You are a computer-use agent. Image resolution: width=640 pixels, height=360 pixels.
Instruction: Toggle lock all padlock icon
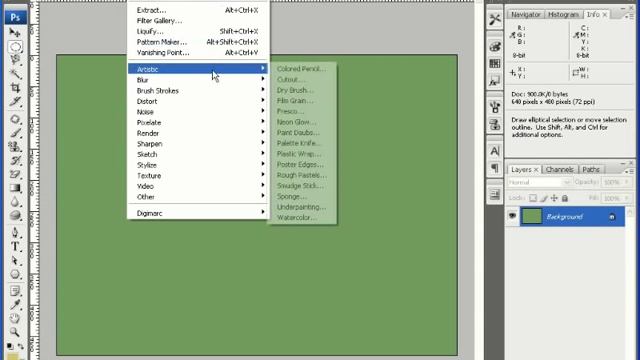pos(564,198)
